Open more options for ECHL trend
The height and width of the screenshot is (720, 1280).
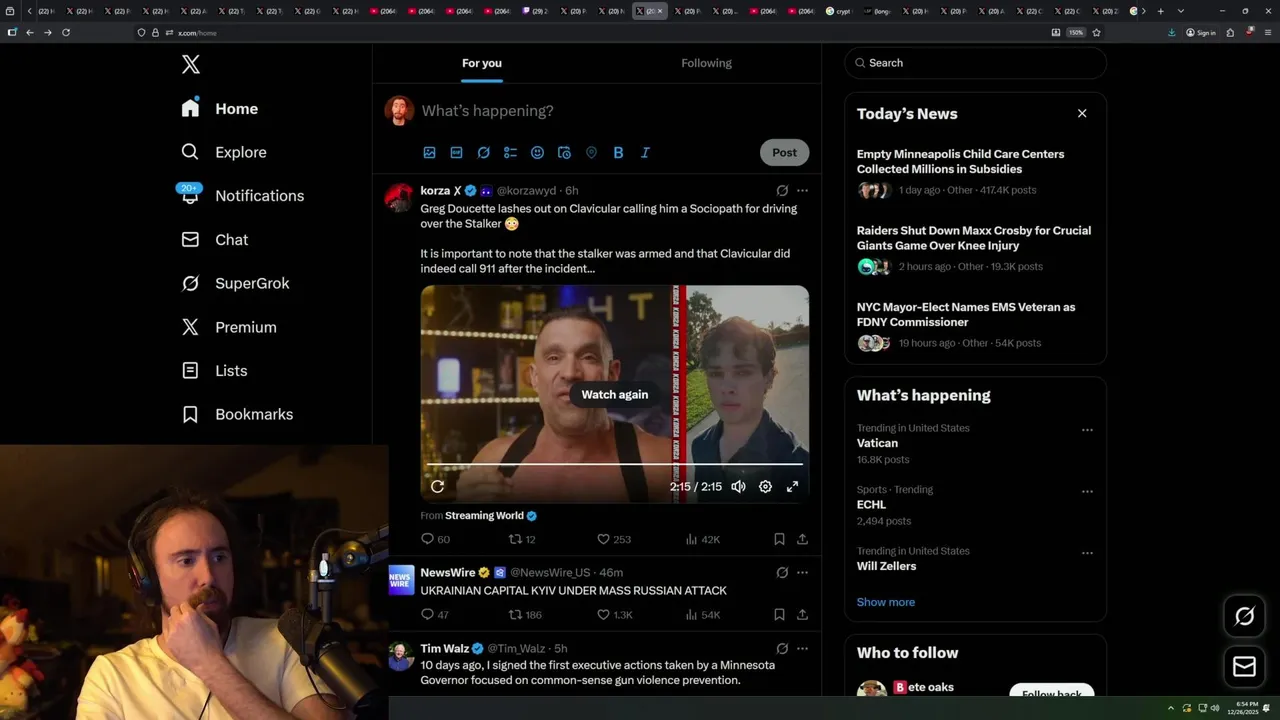(x=1087, y=492)
